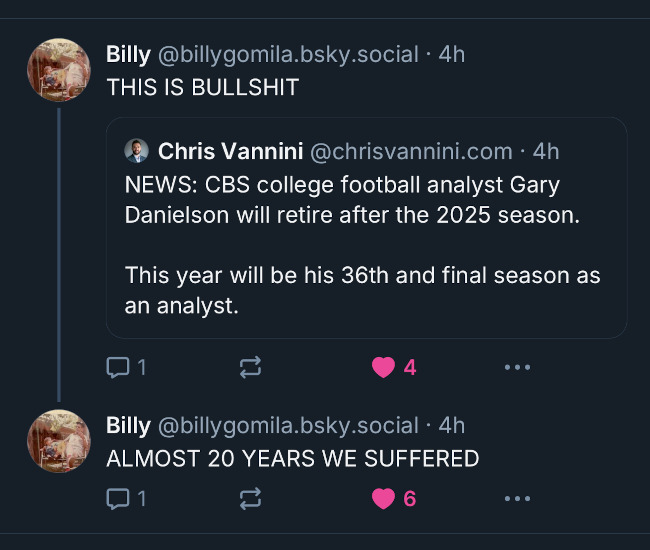Repost the THIS IS BULLSHIT post
Screen dimensions: 650x550
pyautogui.click(x=251, y=368)
